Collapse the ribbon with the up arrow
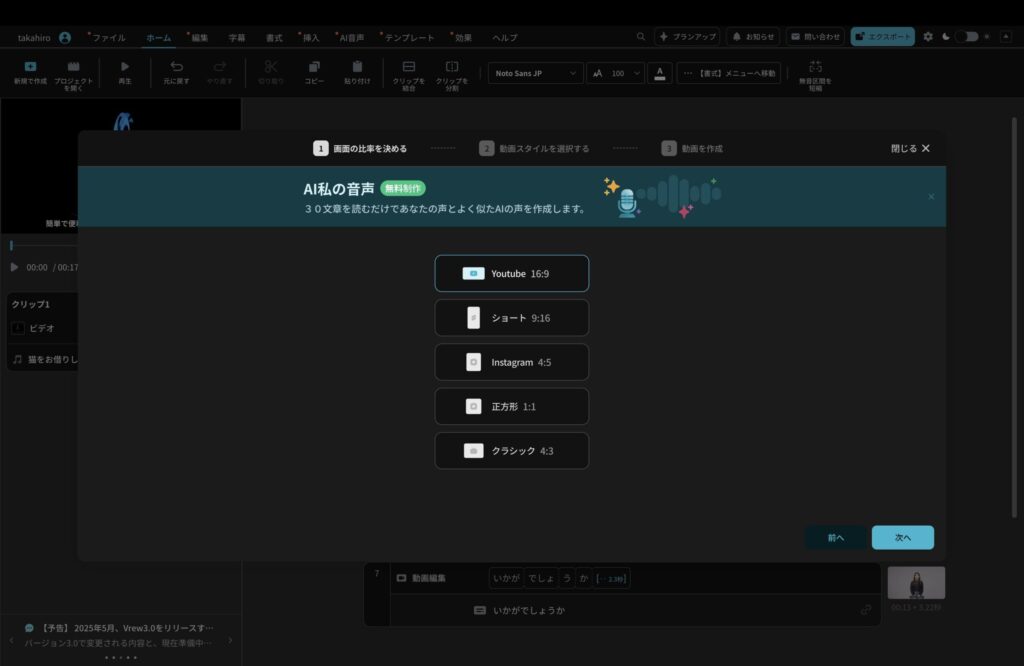 pyautogui.click(x=1006, y=37)
